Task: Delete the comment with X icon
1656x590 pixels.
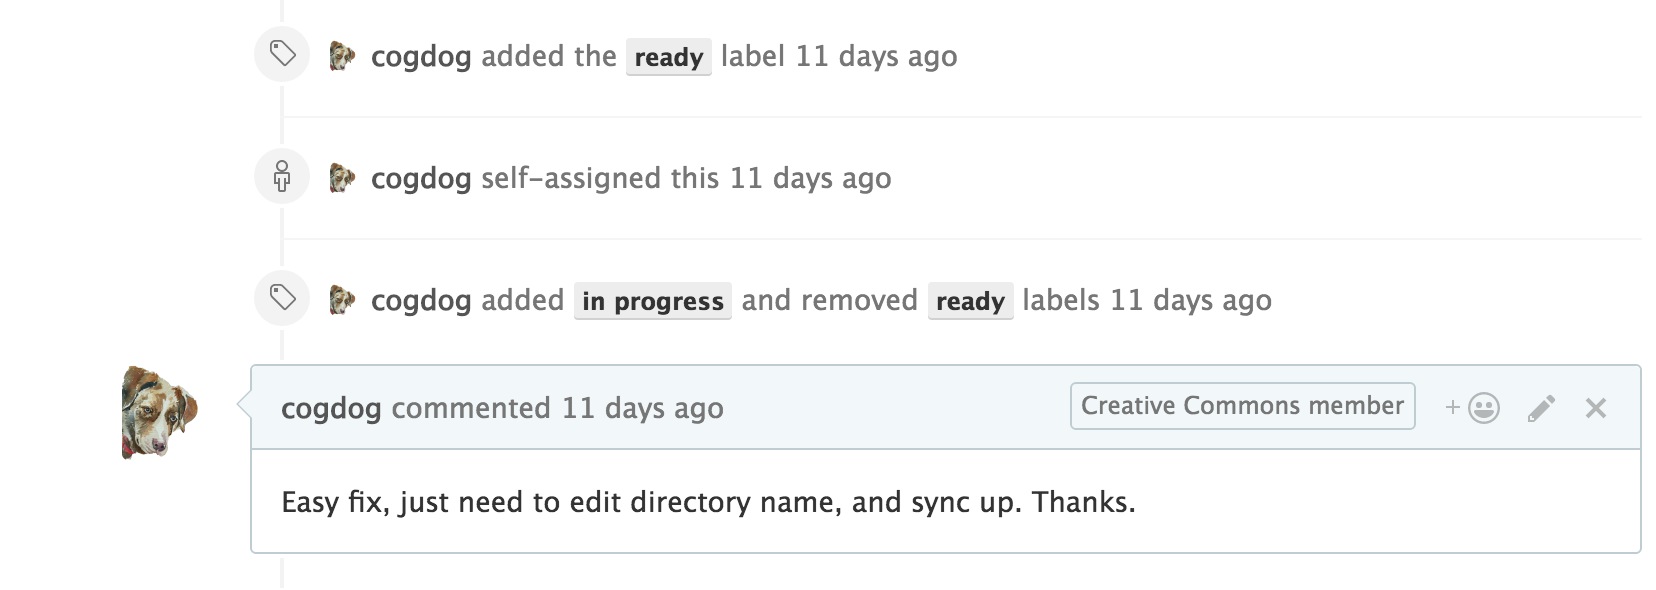Action: [1595, 408]
